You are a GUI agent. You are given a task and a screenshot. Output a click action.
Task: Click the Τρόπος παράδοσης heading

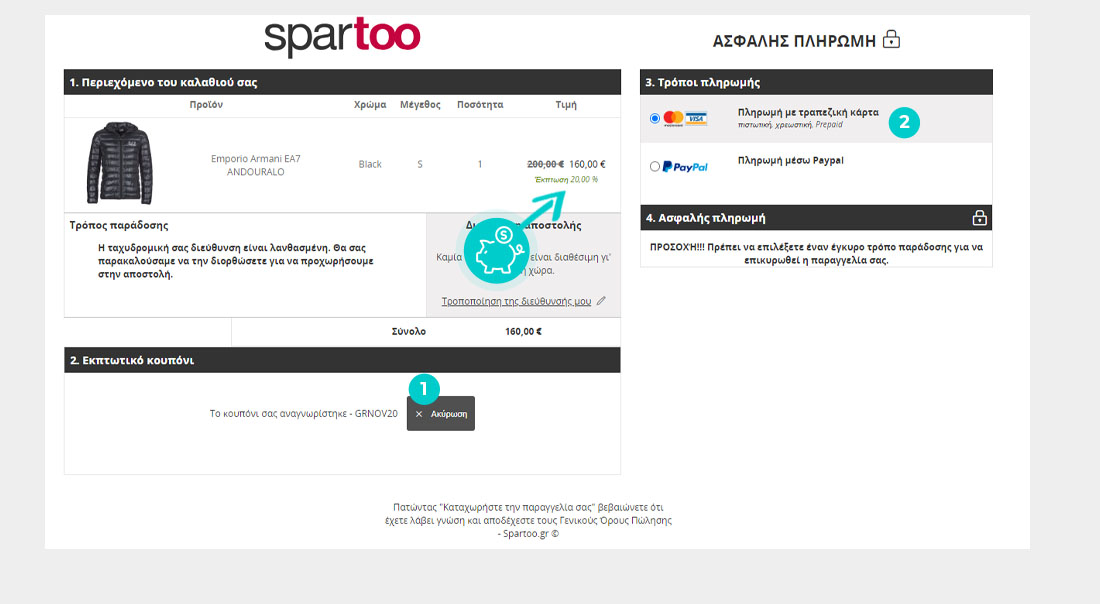tap(119, 225)
